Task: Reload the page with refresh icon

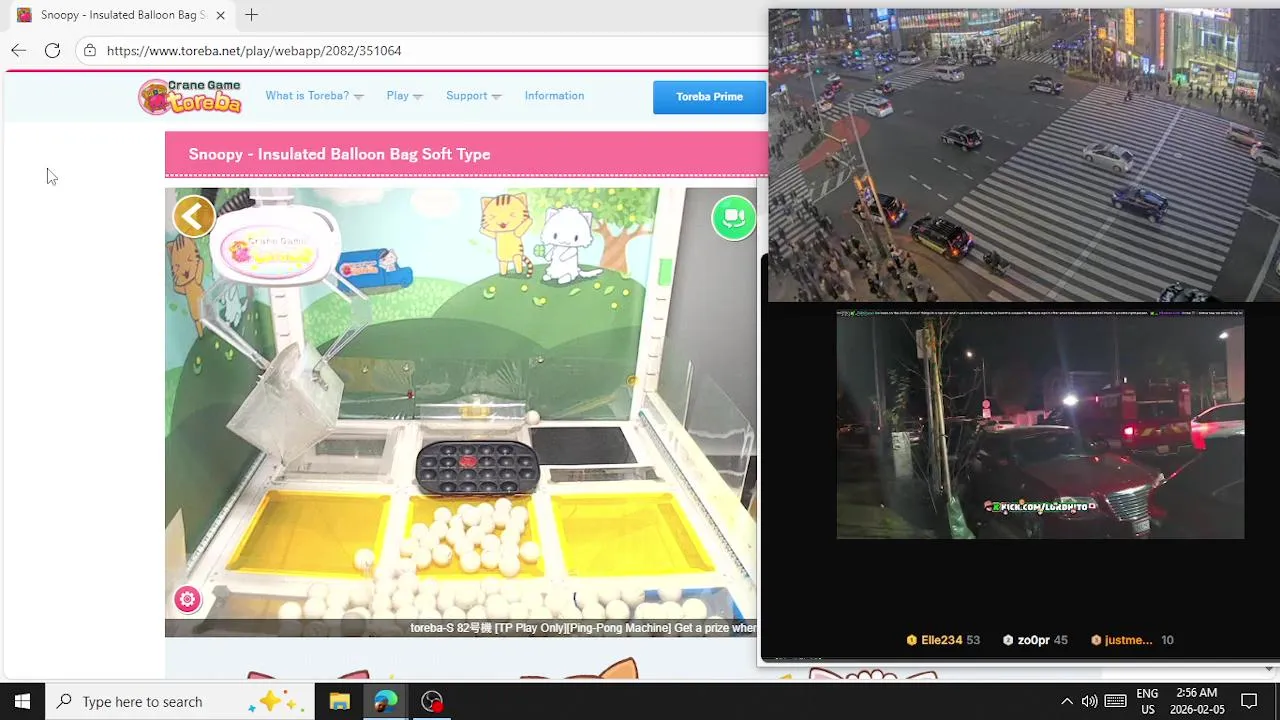Action: (52, 50)
